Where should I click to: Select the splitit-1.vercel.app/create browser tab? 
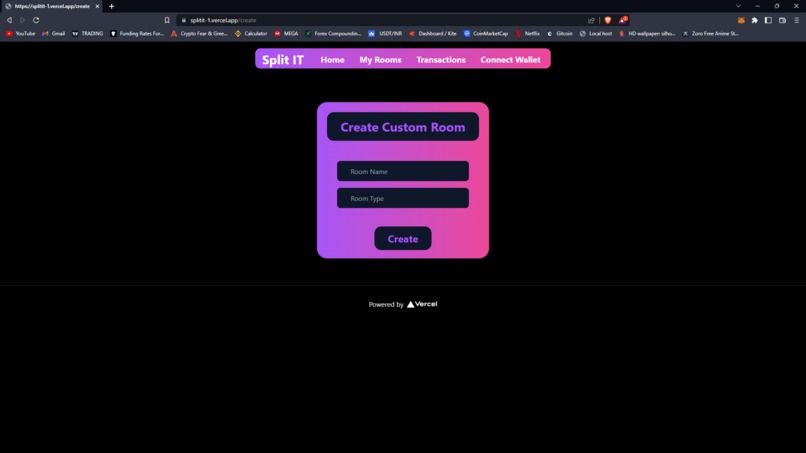(x=51, y=6)
